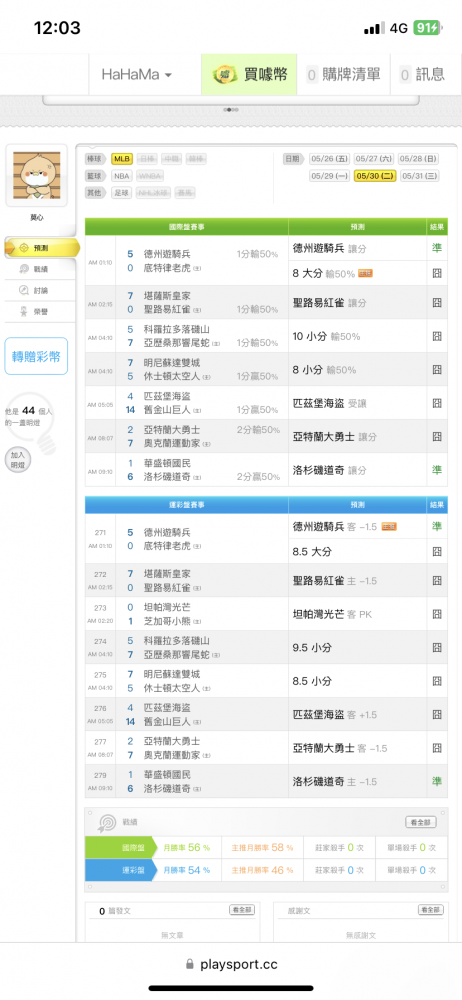Click the carousel pagination dots
The image size is (462, 1000).
[231, 110]
